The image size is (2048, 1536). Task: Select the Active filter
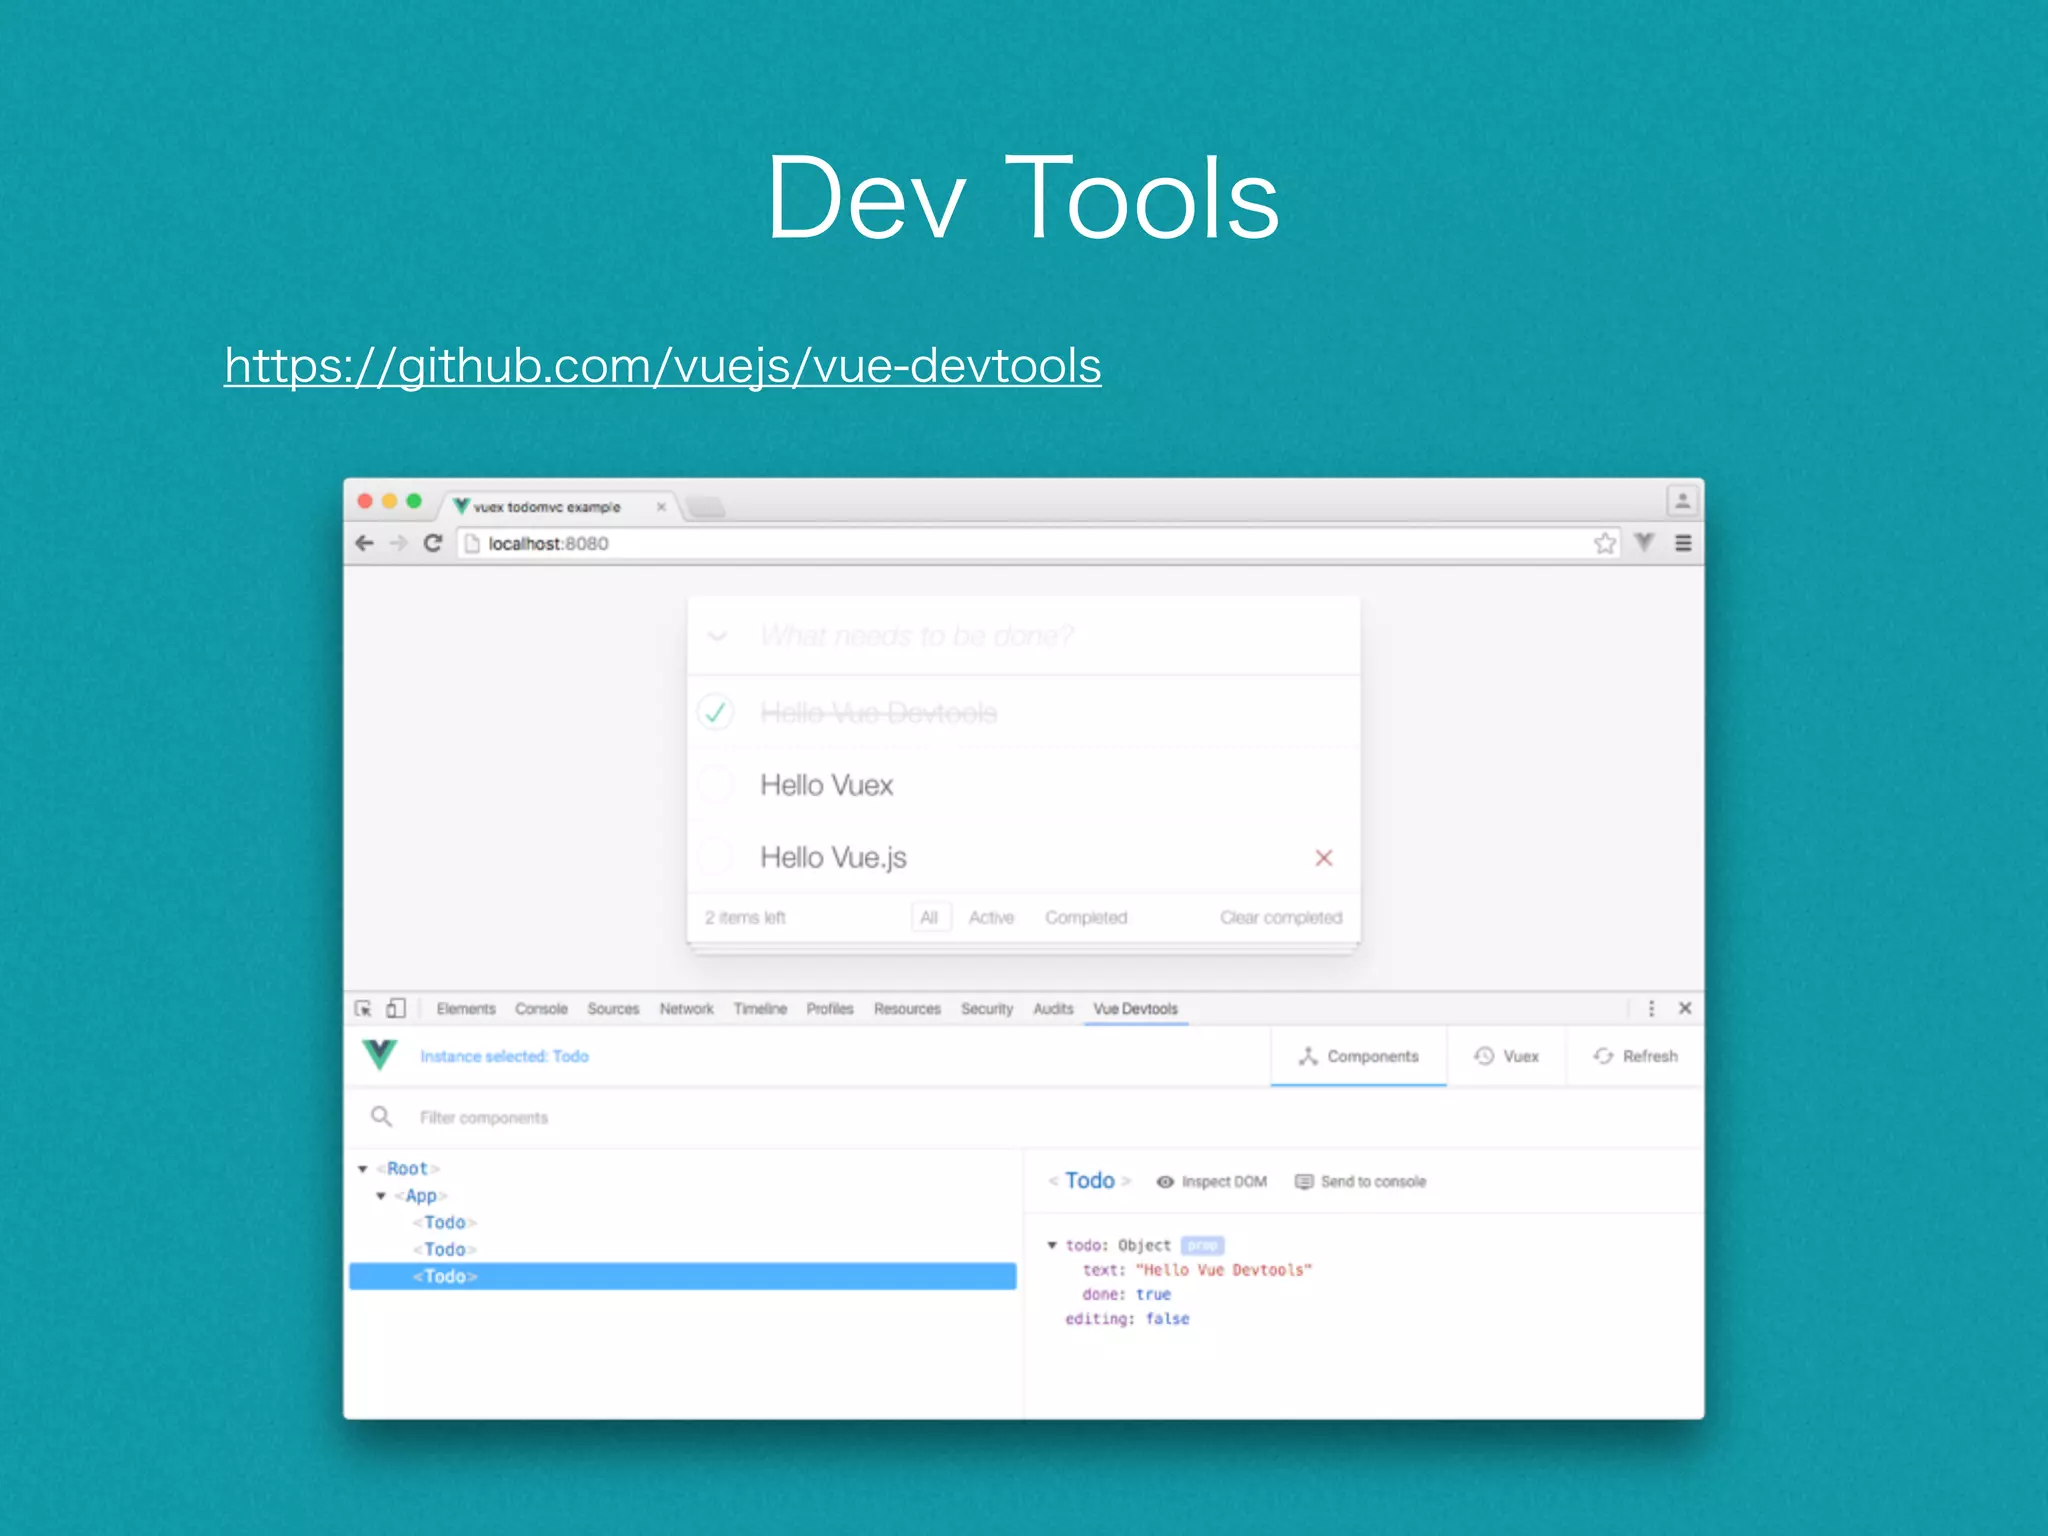pyautogui.click(x=991, y=917)
